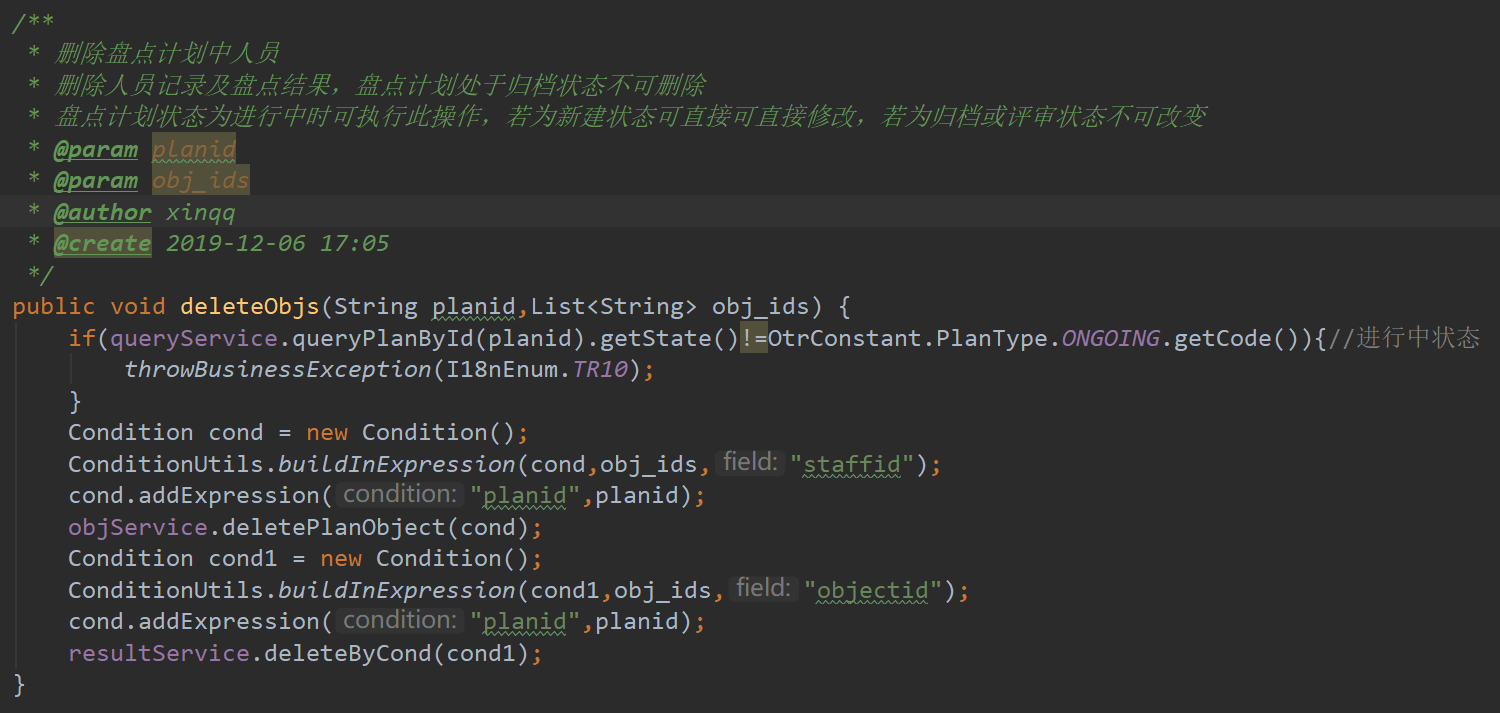
Task: Click queryPlanById method call
Action: pyautogui.click(x=383, y=338)
